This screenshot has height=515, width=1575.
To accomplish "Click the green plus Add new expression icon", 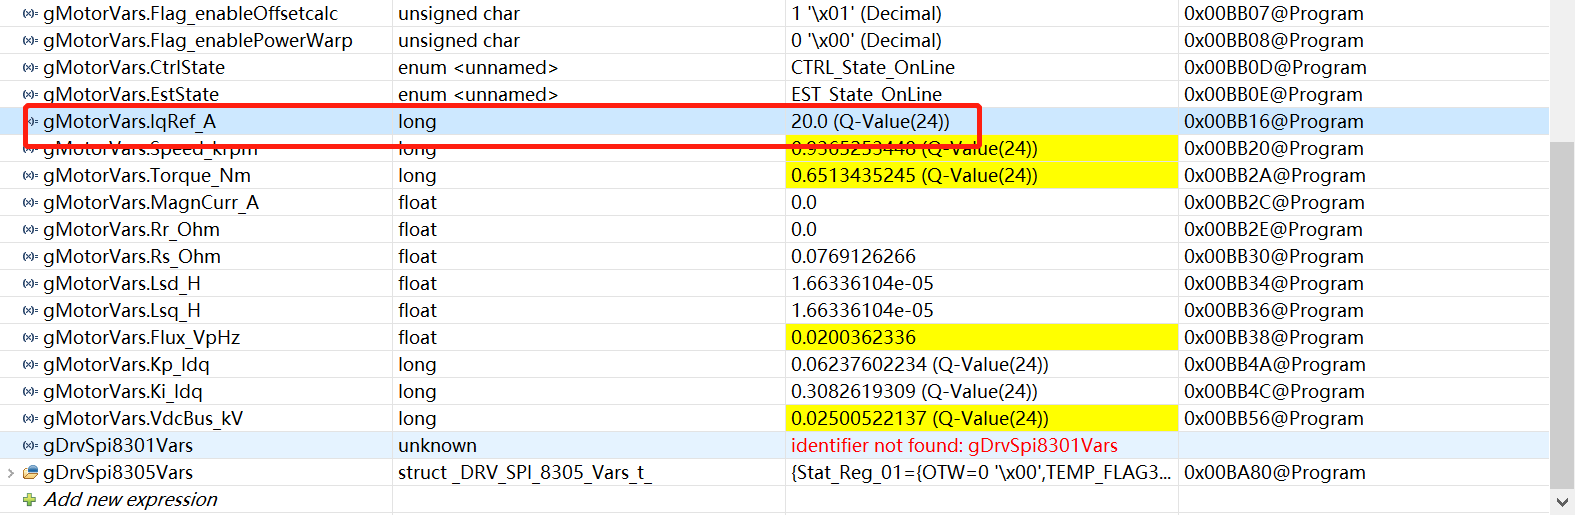I will click(x=30, y=499).
